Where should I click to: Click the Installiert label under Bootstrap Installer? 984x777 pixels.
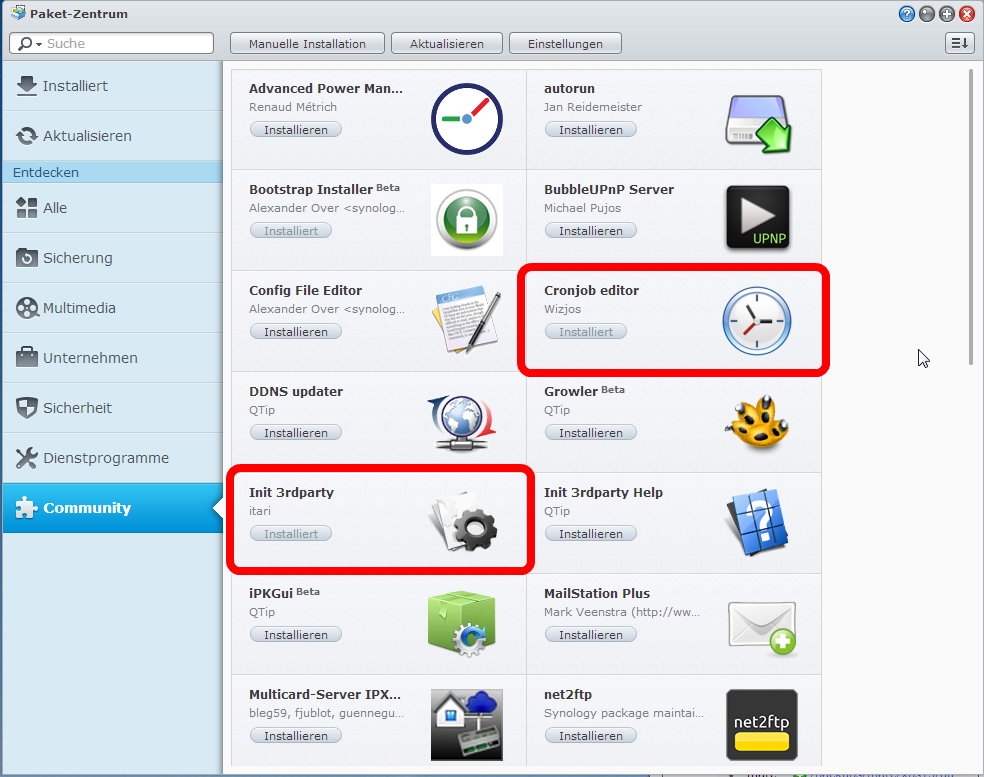click(291, 230)
